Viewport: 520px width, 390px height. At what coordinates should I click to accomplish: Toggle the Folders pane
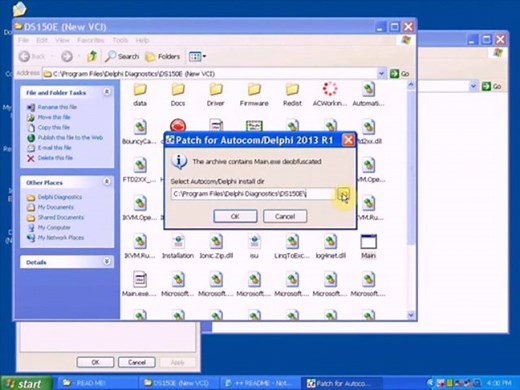coord(163,57)
